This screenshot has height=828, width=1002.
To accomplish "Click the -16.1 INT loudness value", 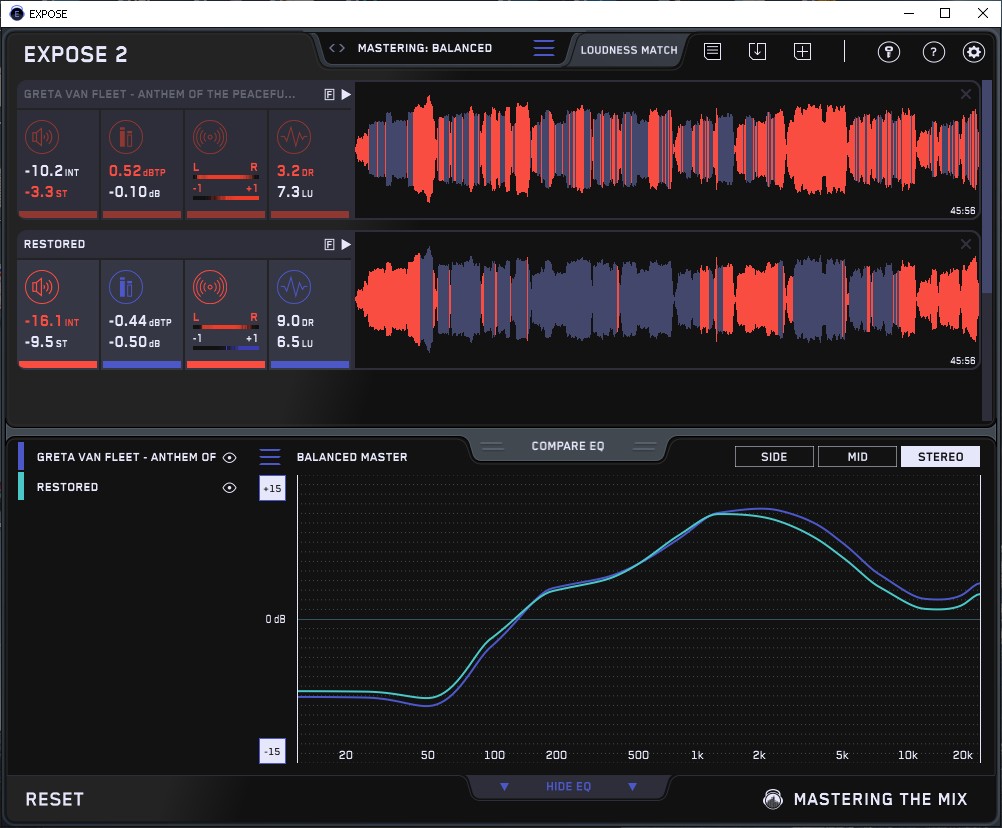I will click(52, 321).
